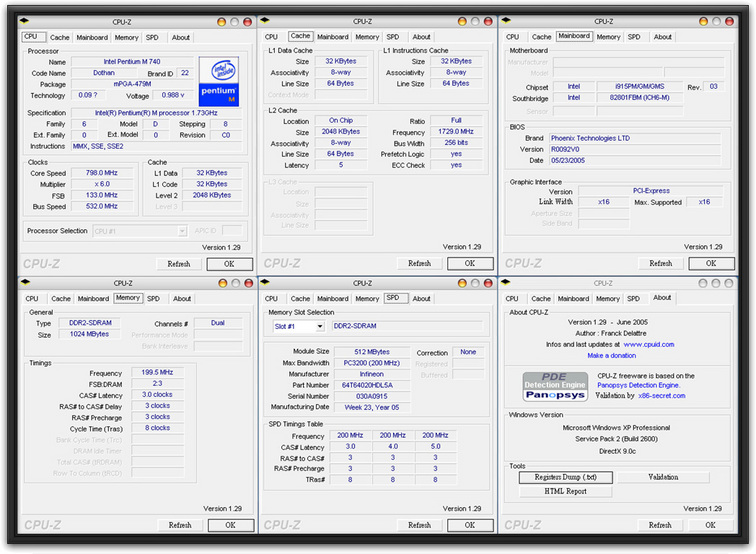This screenshot has width=756, height=554.
Task: Click Correction value None in SPD window
Action: click(468, 352)
